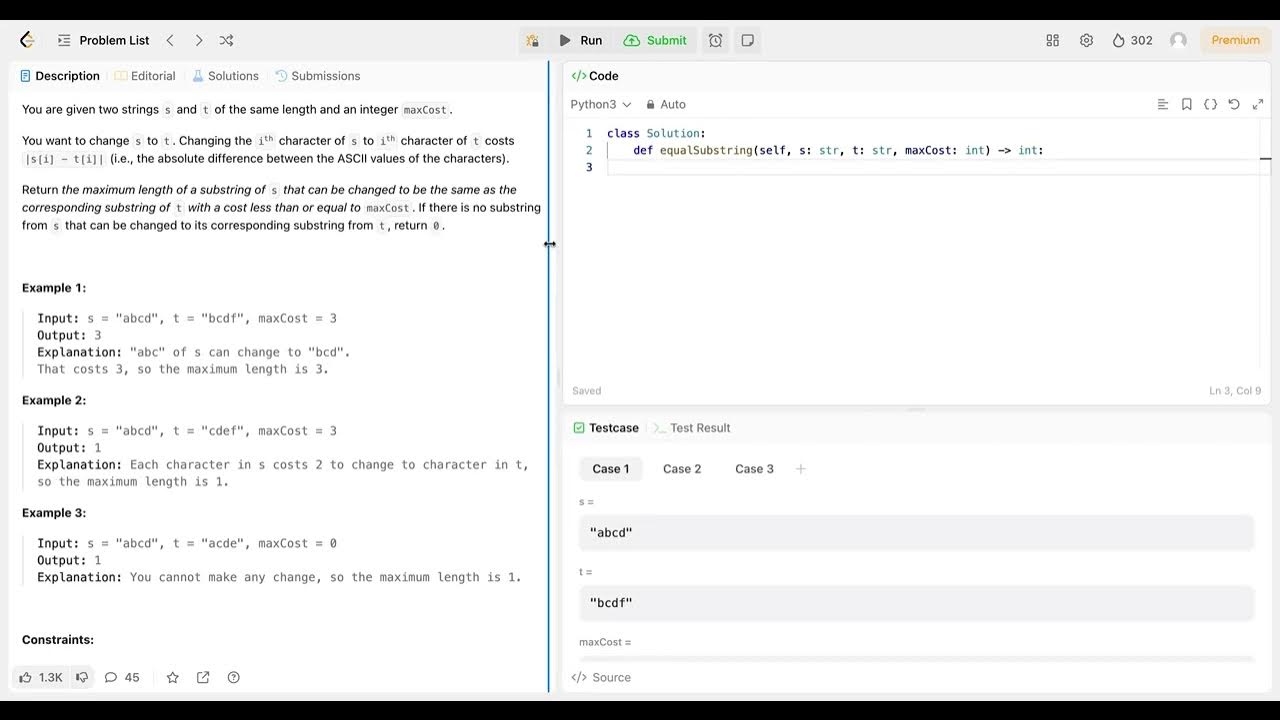Image resolution: width=1280 pixels, height=720 pixels.
Task: Click the "Example 3:" heading
Action: point(54,513)
